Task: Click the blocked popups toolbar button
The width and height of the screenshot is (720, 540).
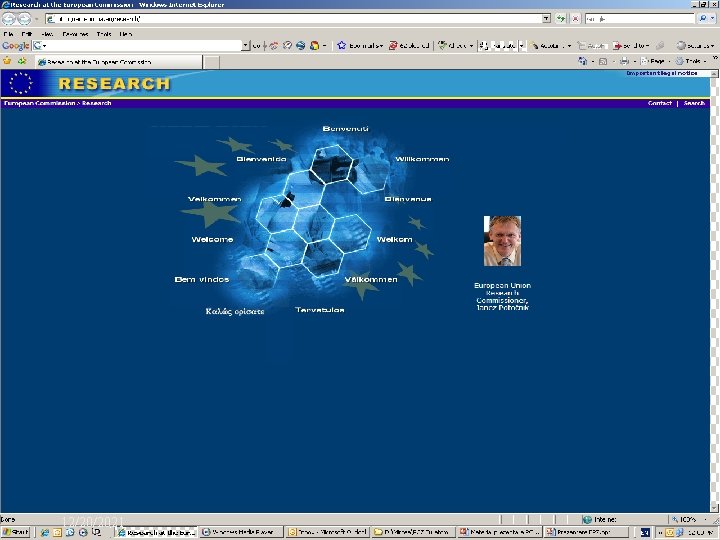Action: pos(409,45)
